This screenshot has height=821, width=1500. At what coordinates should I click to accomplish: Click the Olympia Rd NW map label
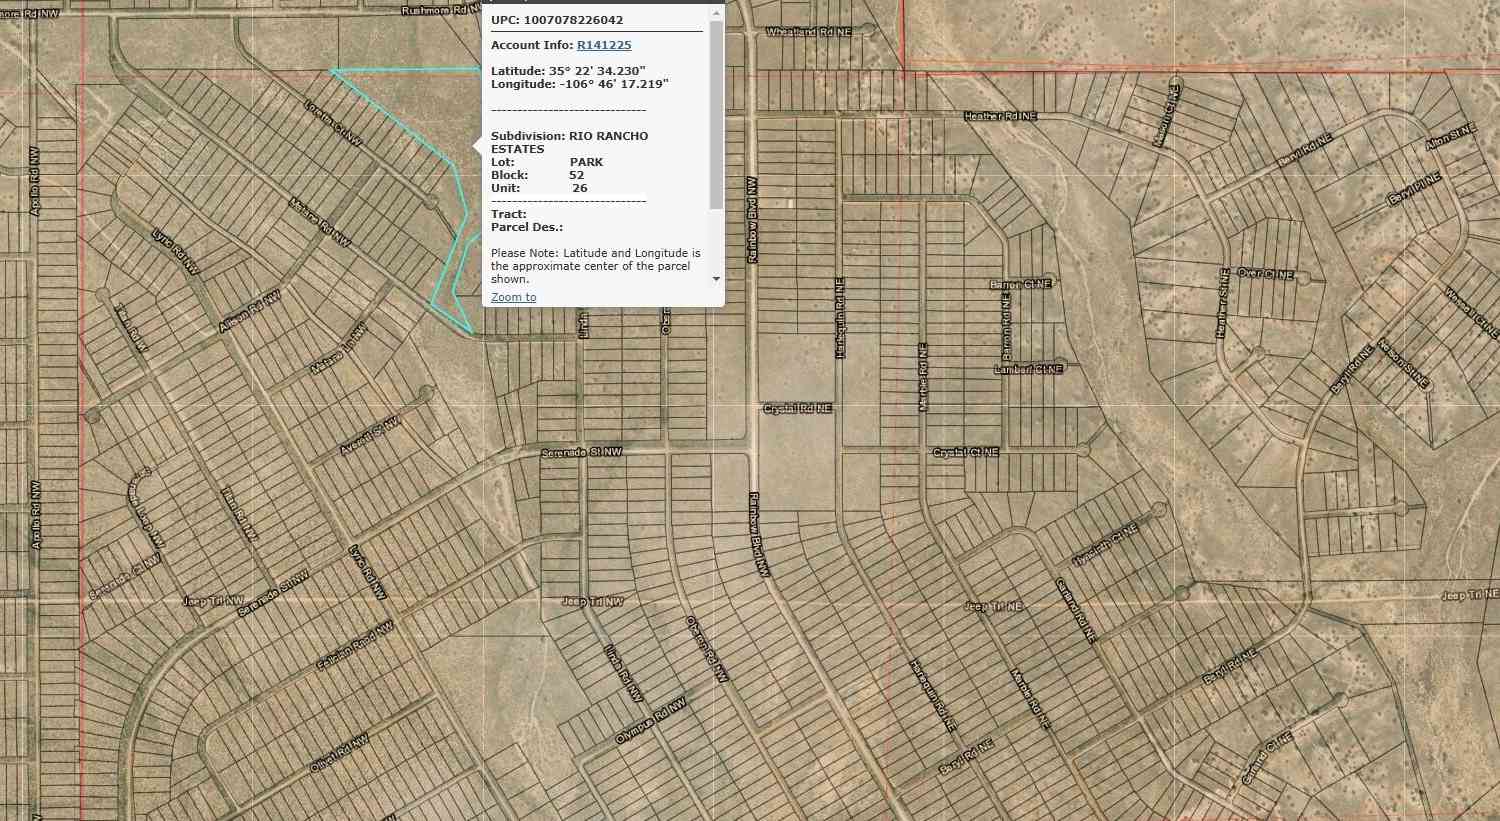(651, 721)
